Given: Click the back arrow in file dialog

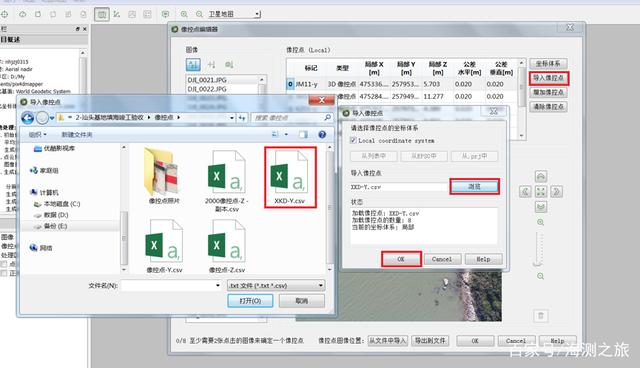Looking at the screenshot, I should click(x=27, y=118).
